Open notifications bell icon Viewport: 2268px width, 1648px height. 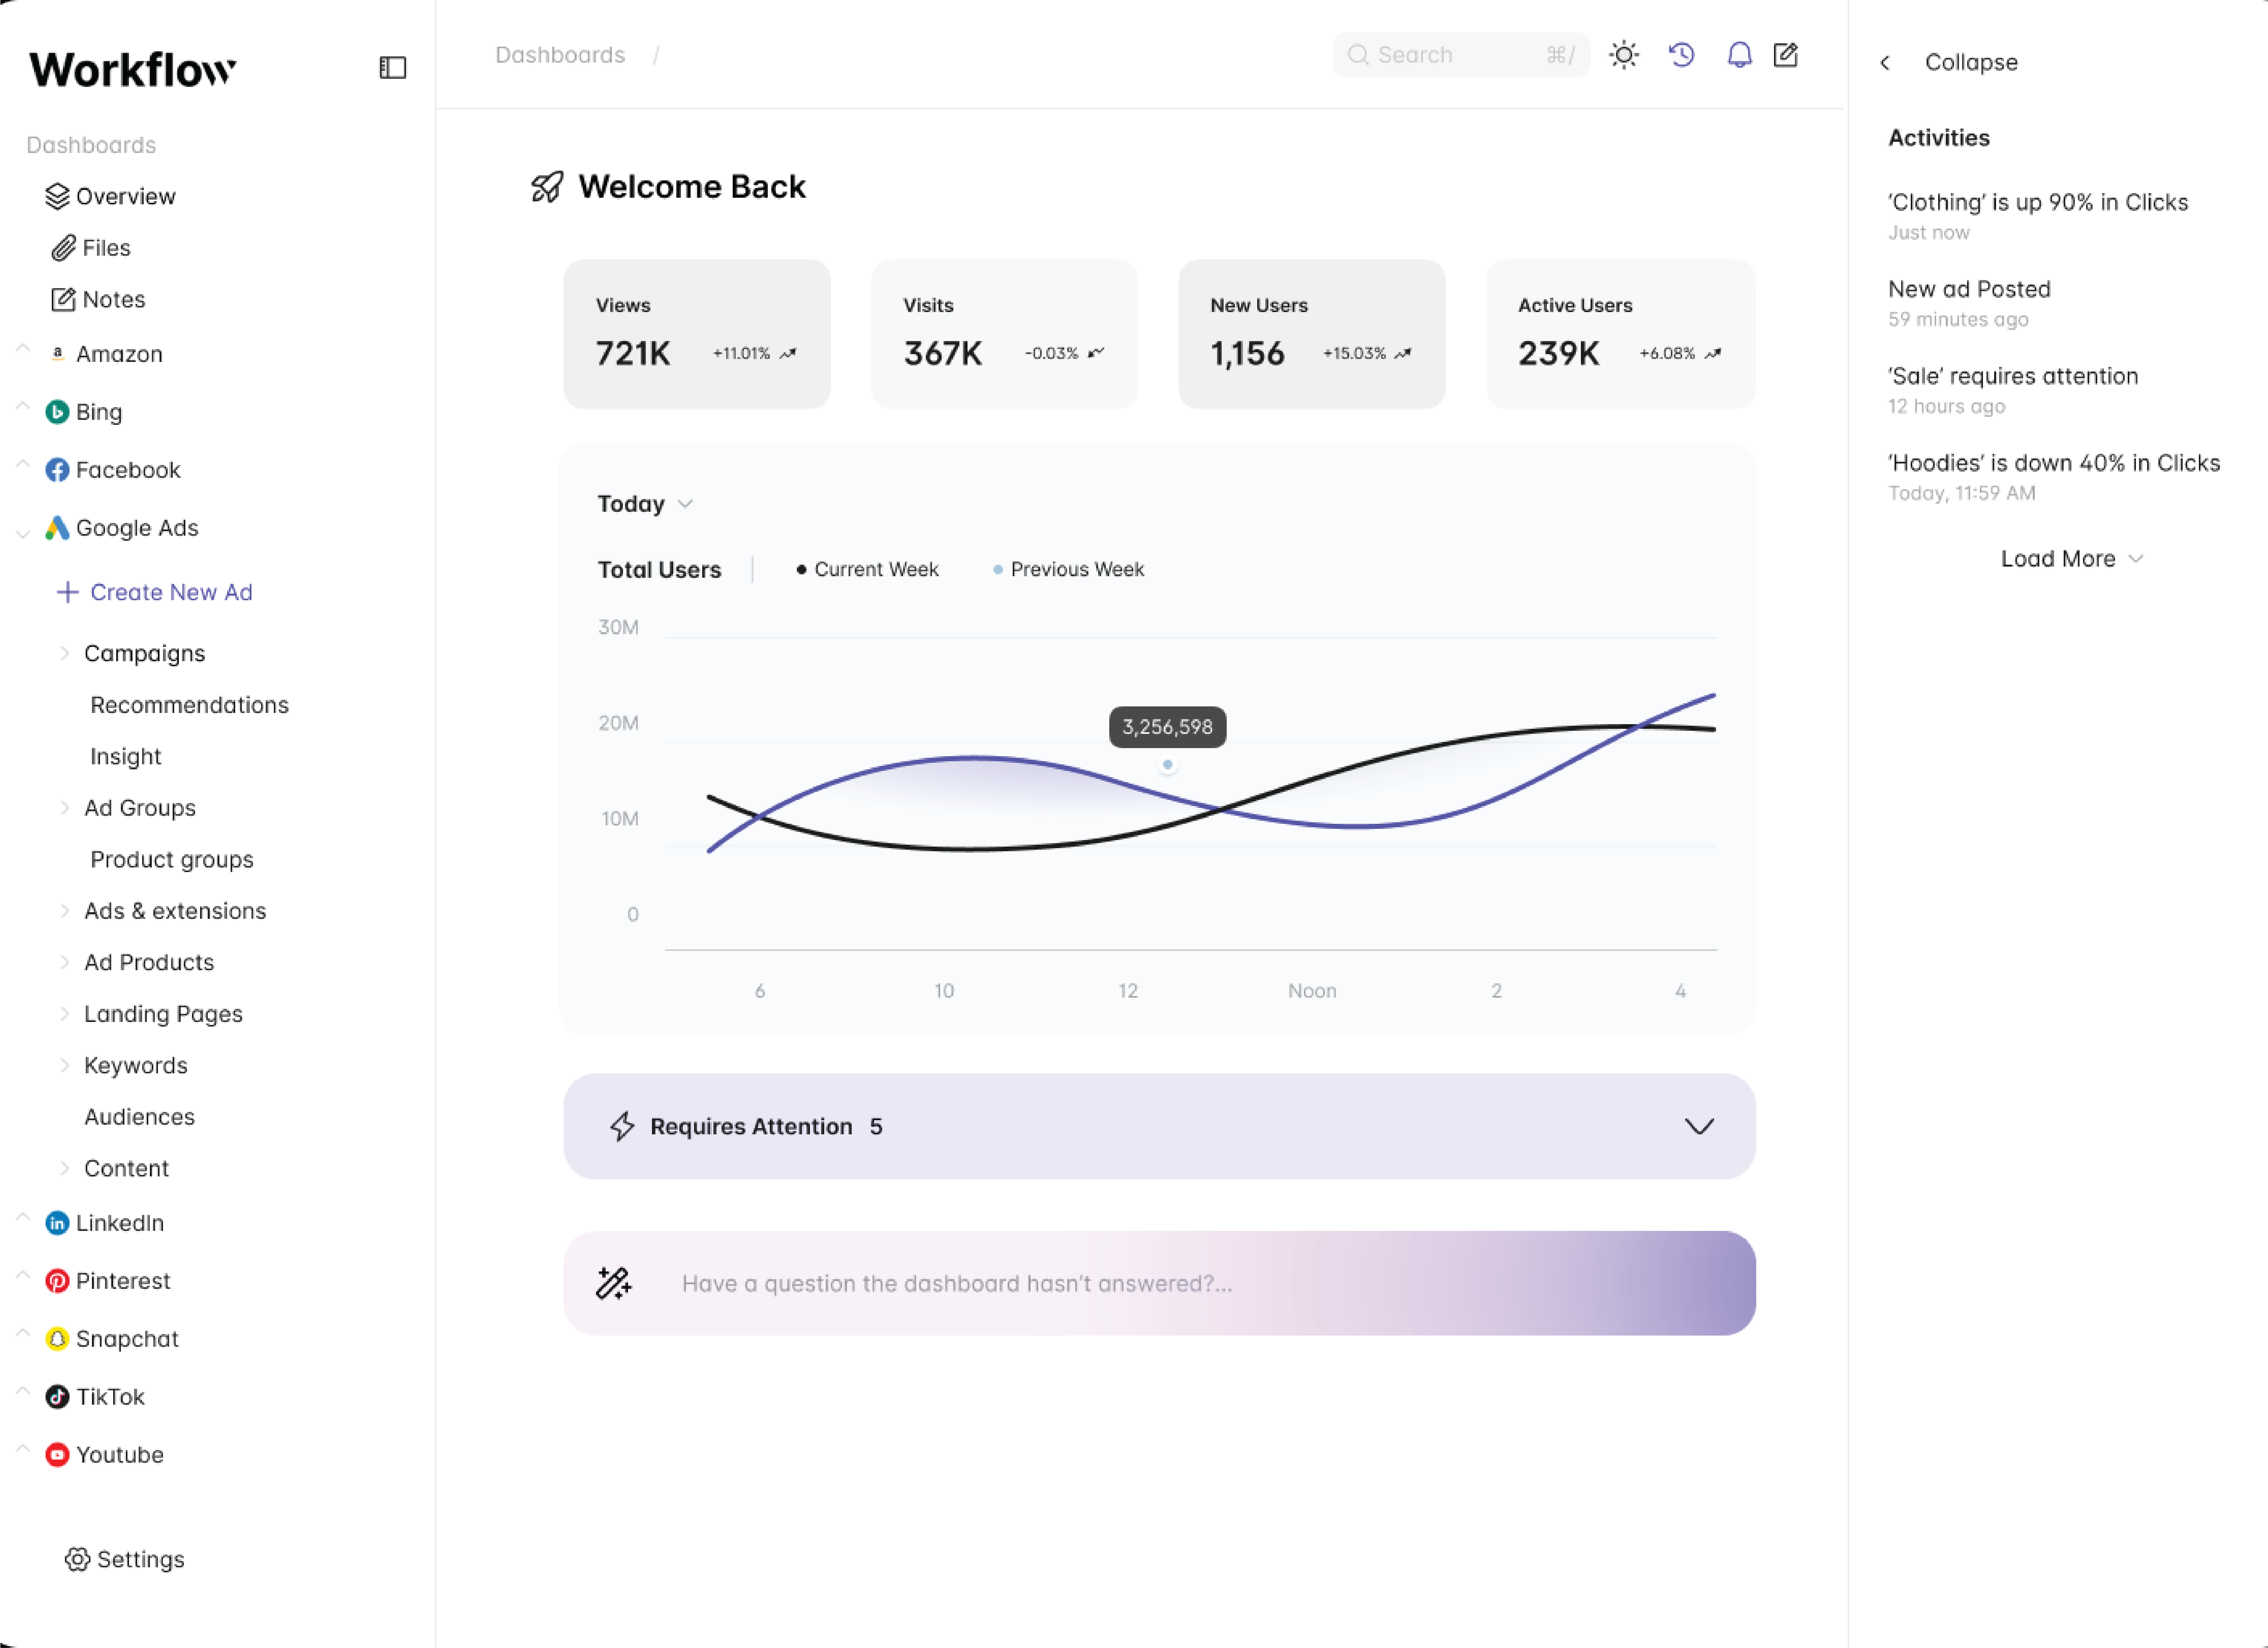[x=1740, y=55]
